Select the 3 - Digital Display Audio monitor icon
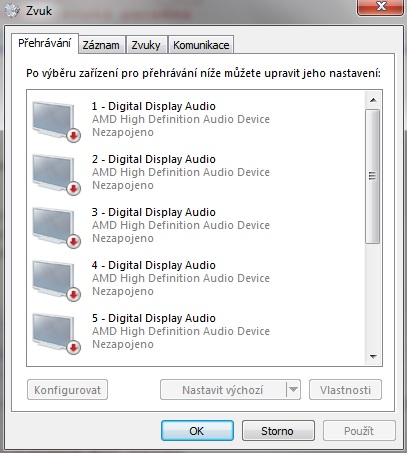The image size is (407, 453). pos(54,226)
